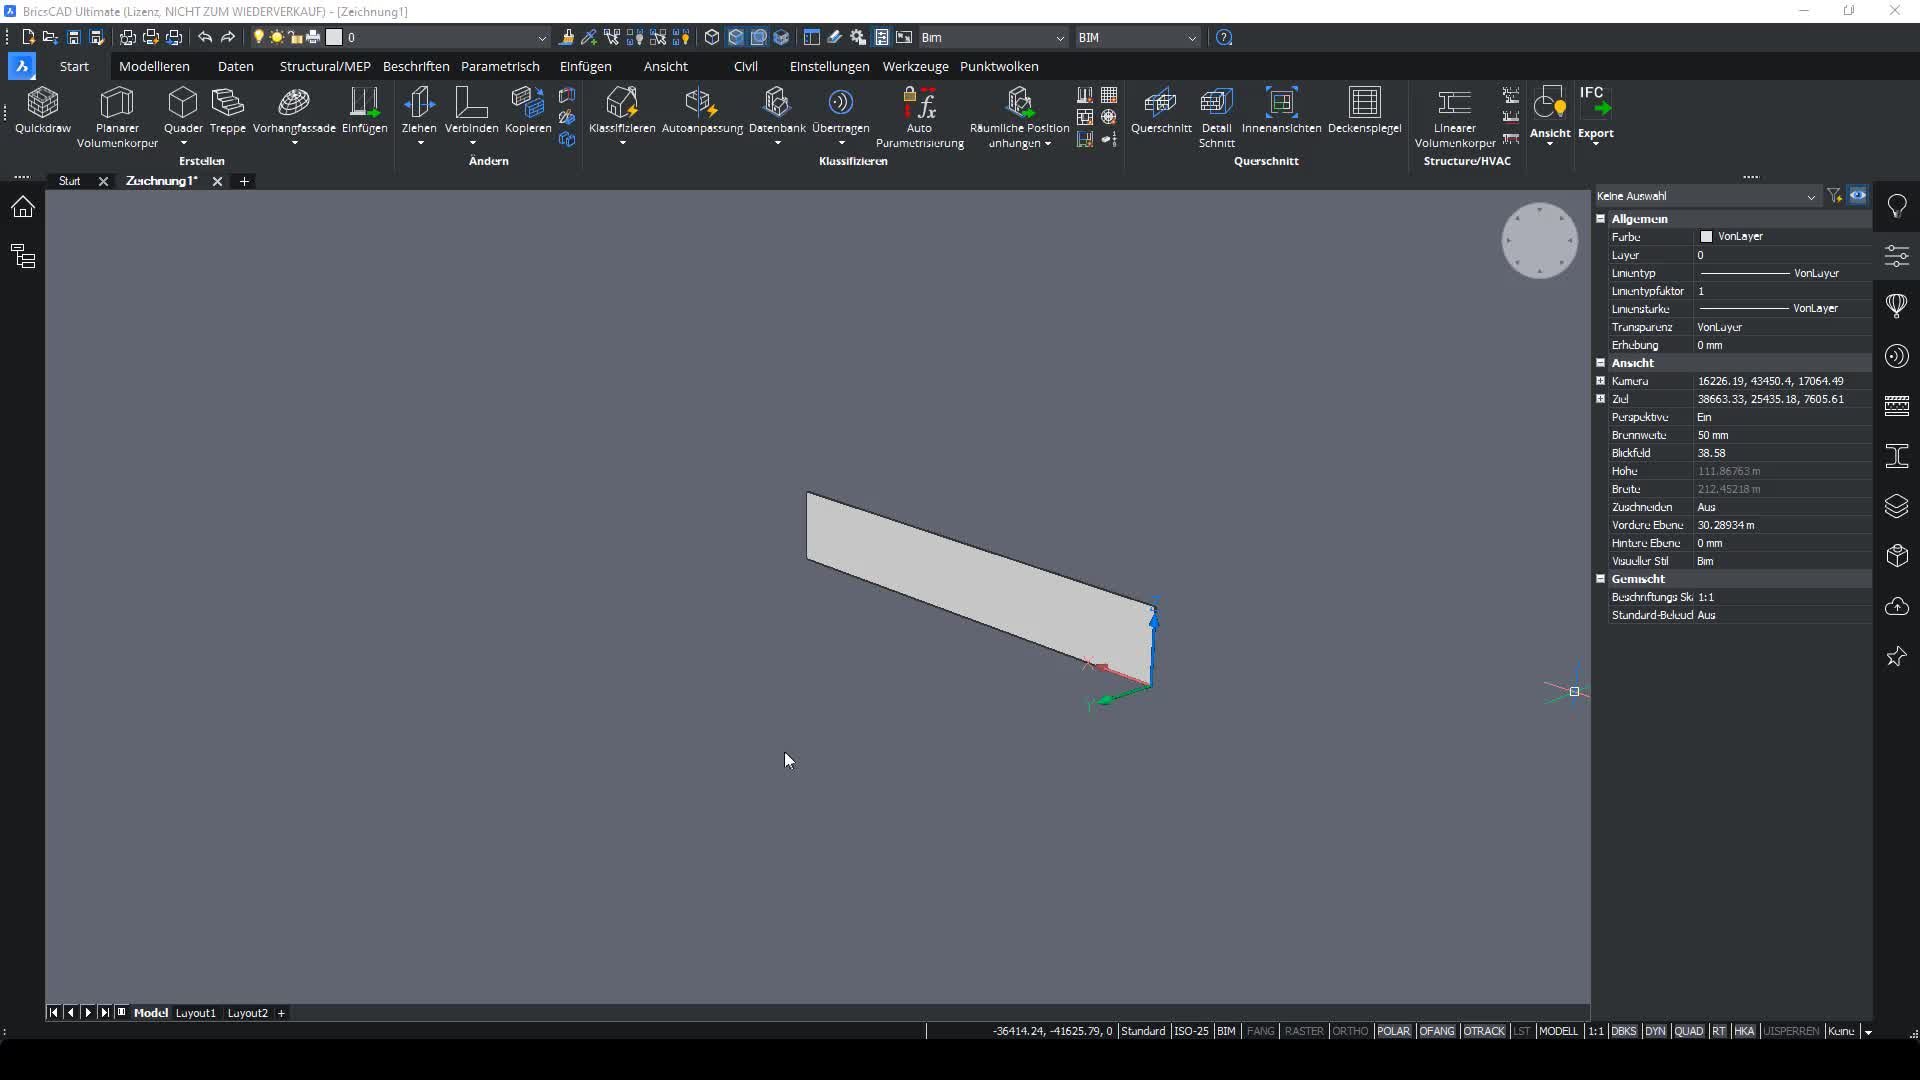This screenshot has height=1080, width=1920.
Task: Click the Kopieren tool
Action: [x=528, y=110]
